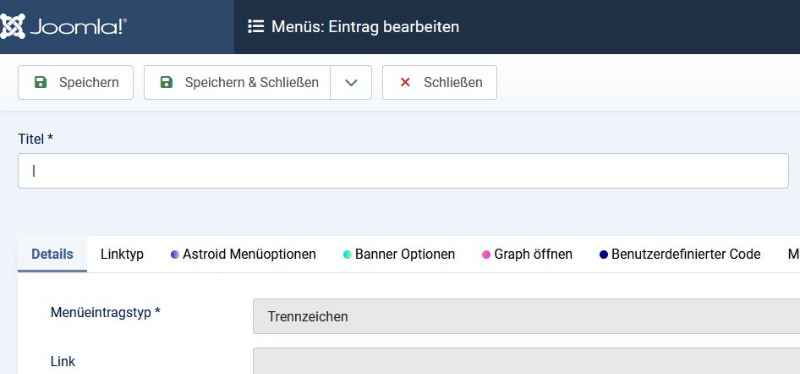Viewport: 800px width, 374px height.
Task: Click the Schließen button
Action: tap(439, 82)
